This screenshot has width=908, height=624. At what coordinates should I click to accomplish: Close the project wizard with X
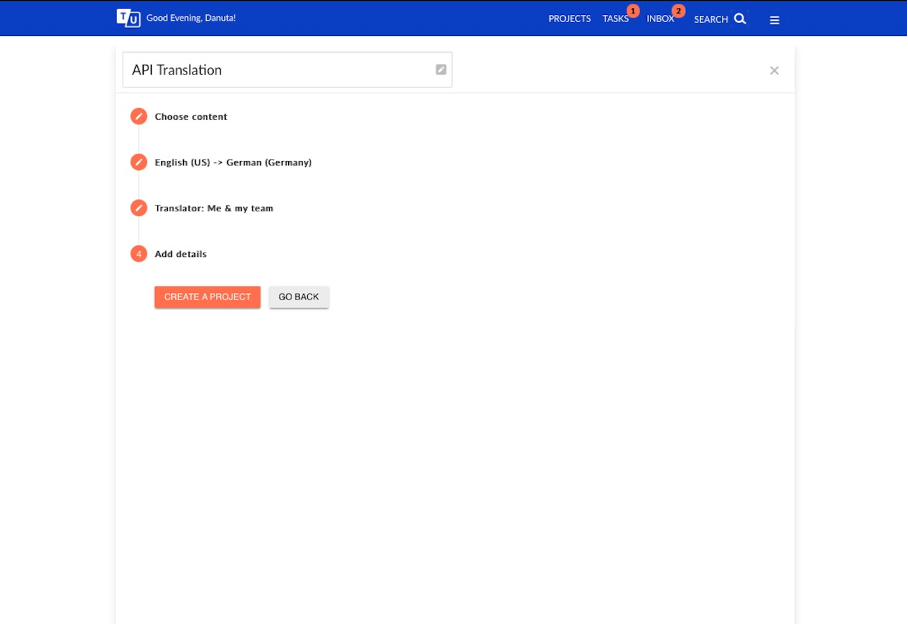[774, 71]
